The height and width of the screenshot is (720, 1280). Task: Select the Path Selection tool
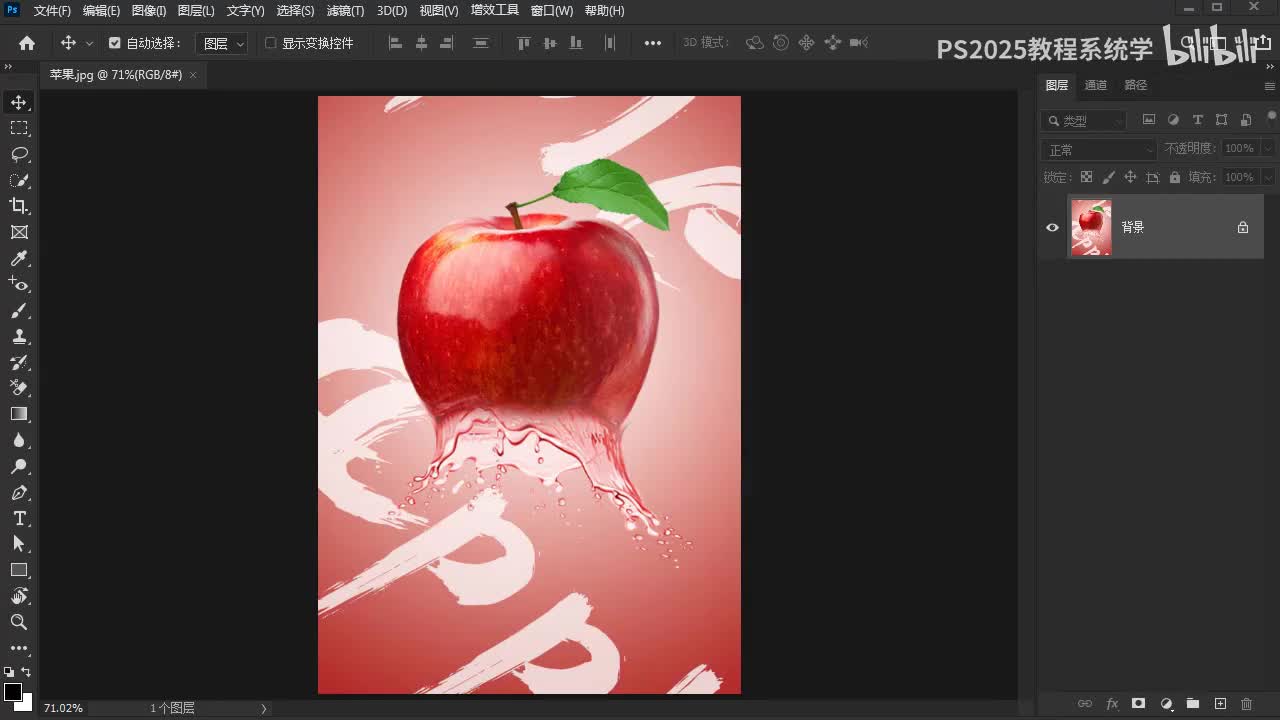pos(19,544)
